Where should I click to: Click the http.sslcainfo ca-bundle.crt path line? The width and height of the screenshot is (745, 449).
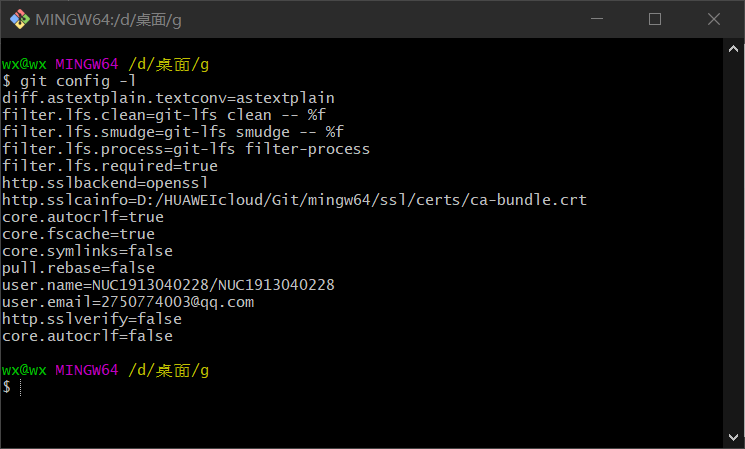point(294,200)
